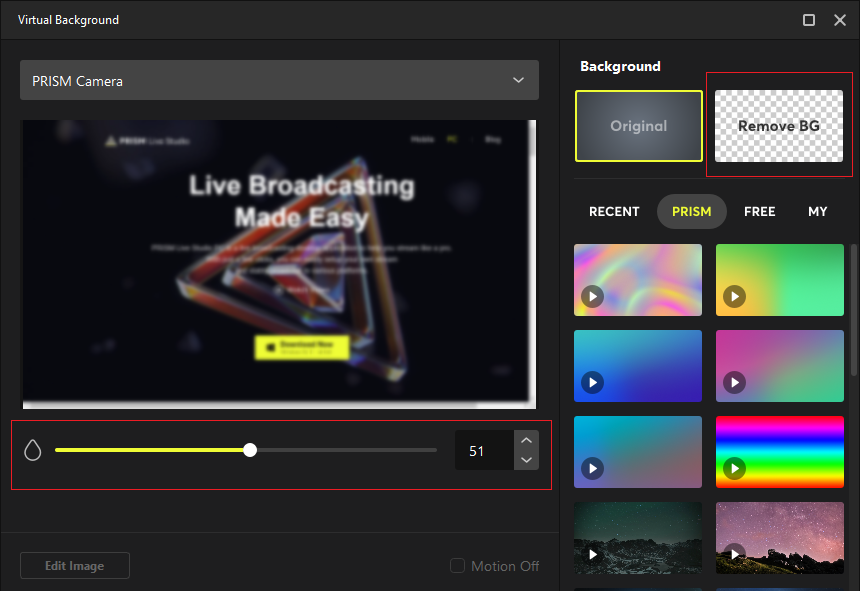Screen dimensions: 860x591
Task: Click the water droplet opacity icon
Action: [x=32, y=449]
